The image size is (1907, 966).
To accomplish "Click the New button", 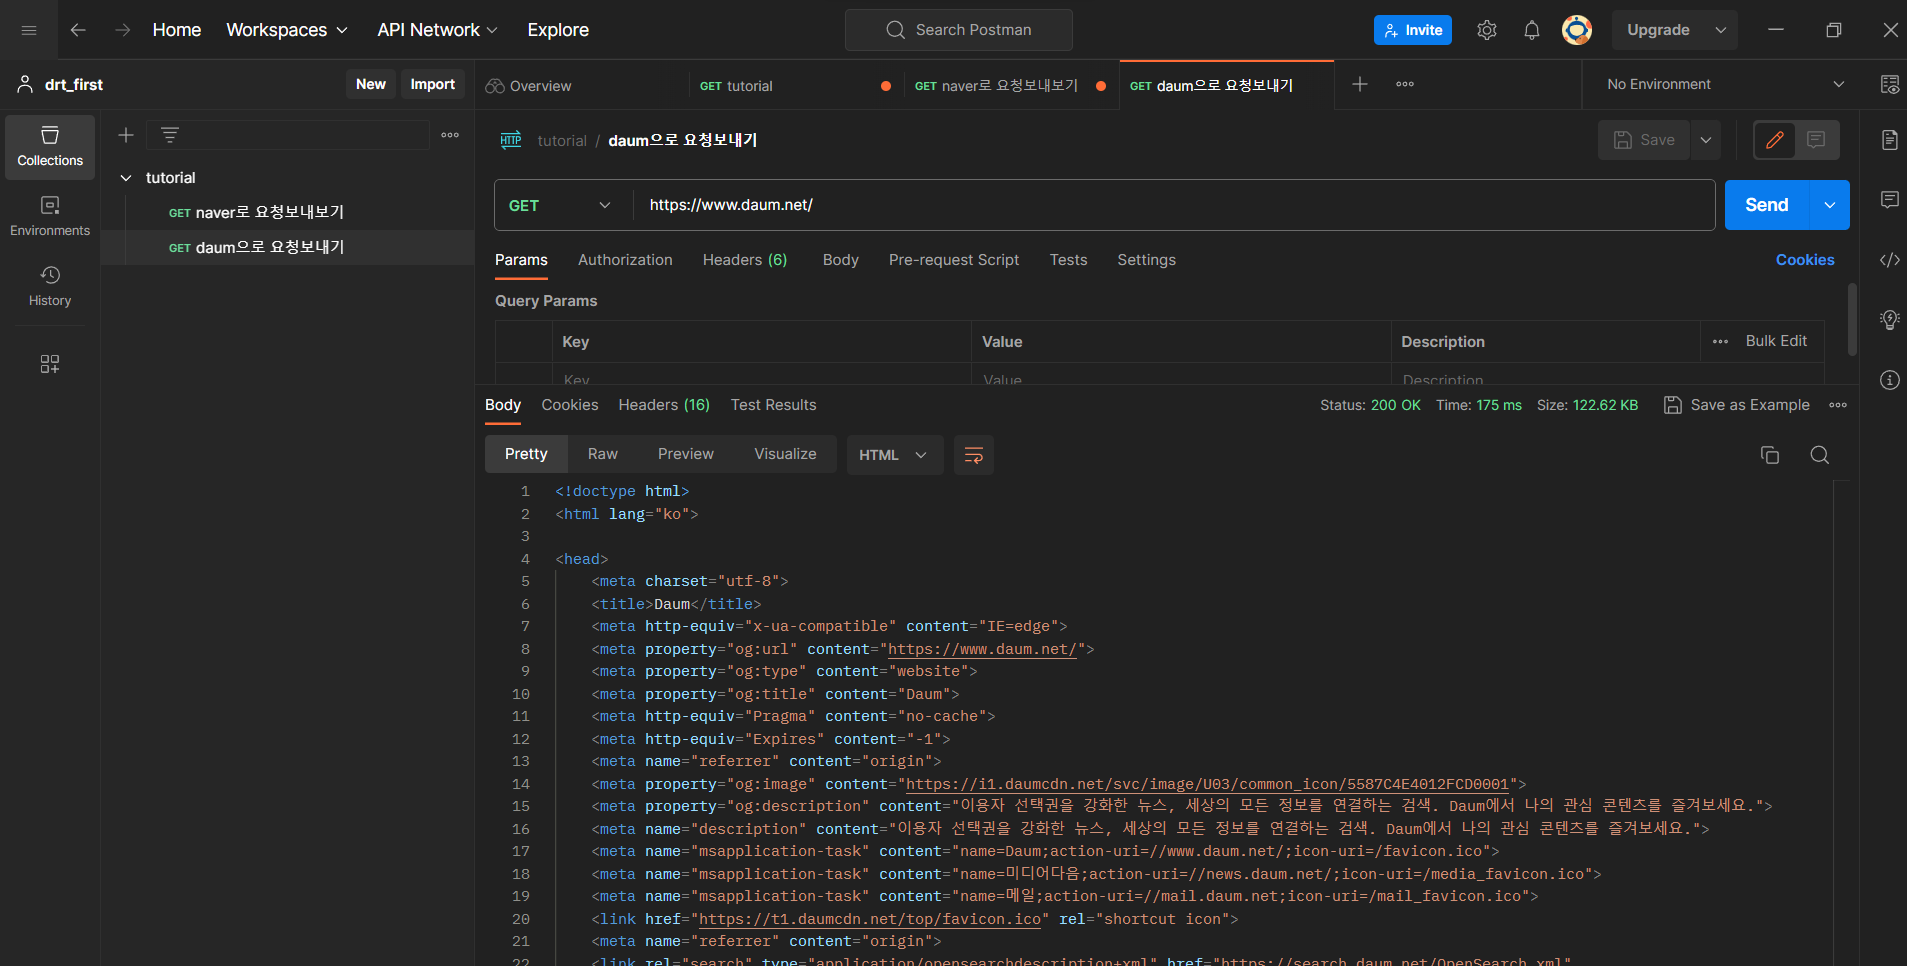I will pos(371,84).
